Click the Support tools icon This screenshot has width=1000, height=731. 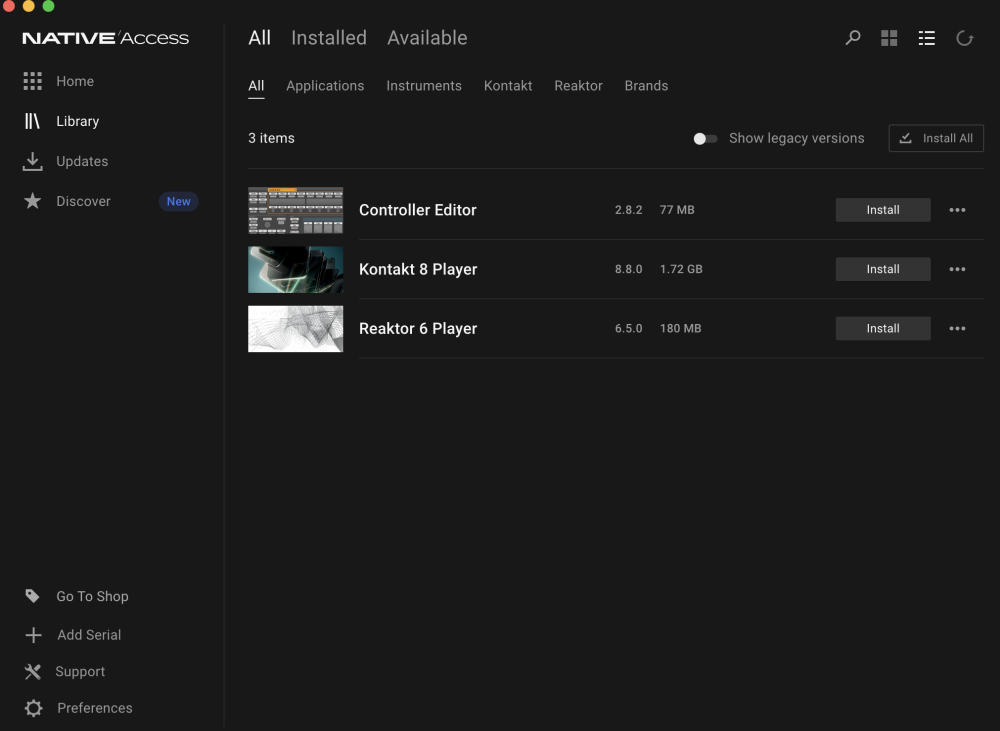click(x=33, y=671)
